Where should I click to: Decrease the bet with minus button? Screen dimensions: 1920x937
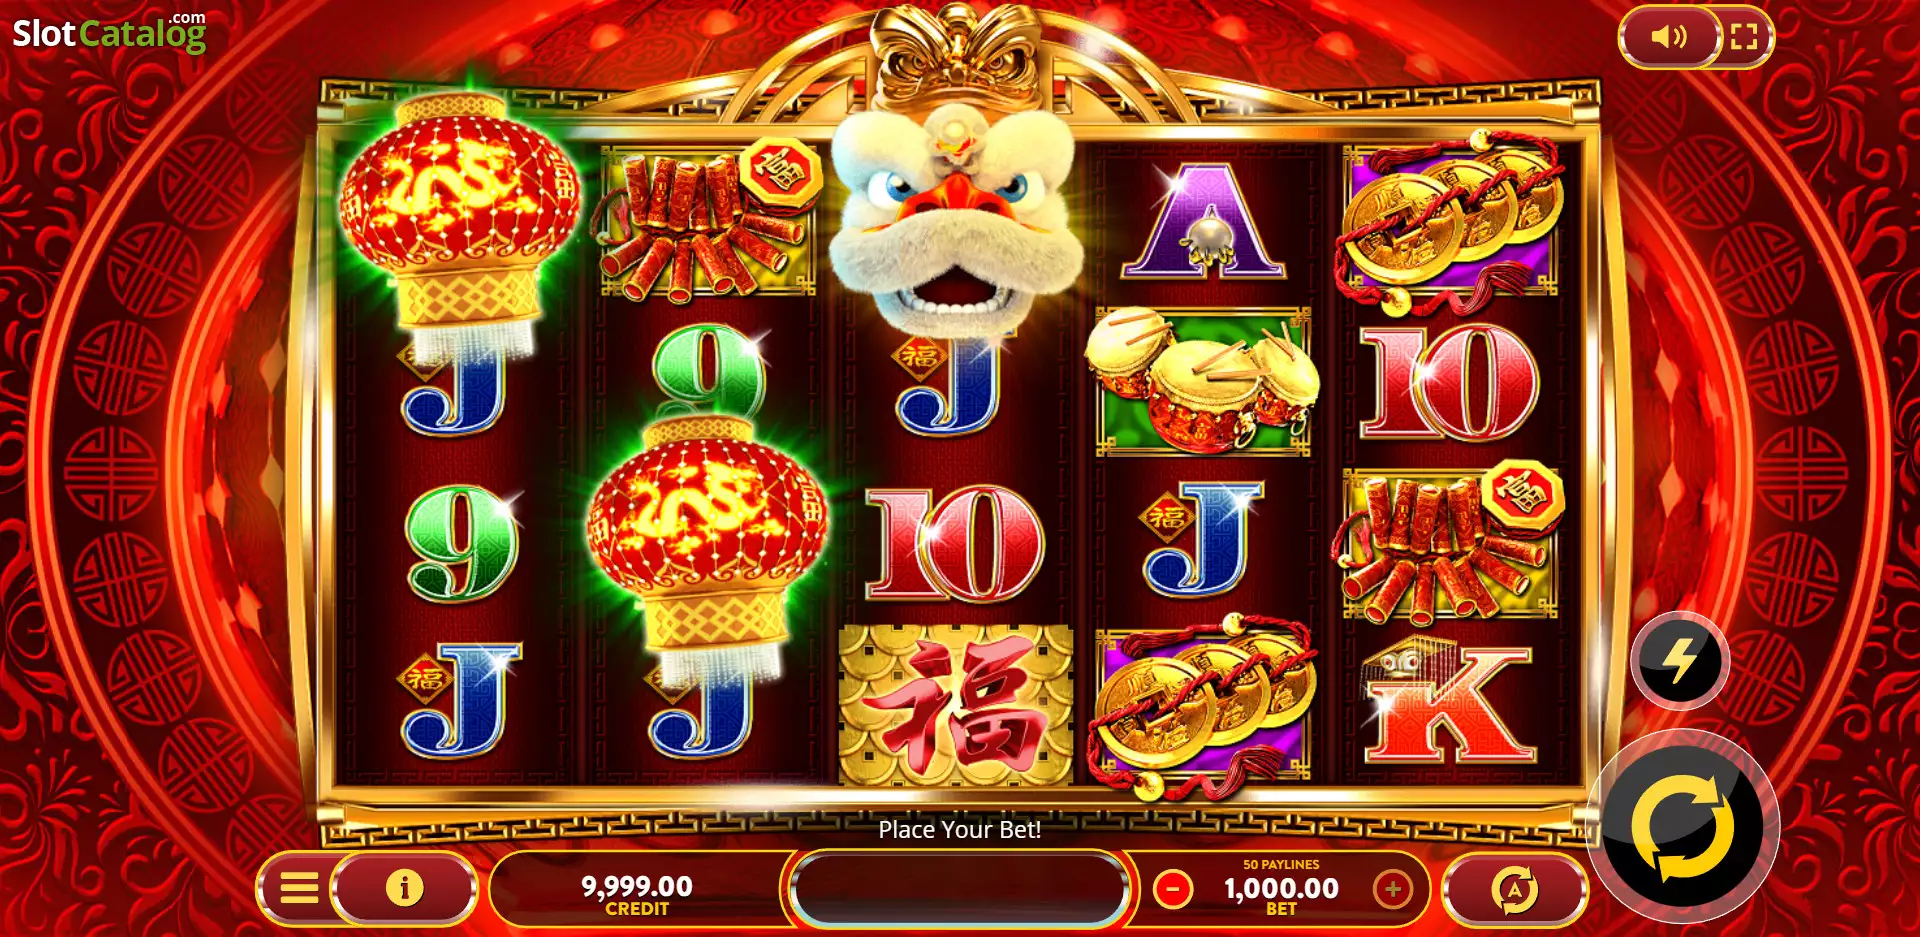click(x=1173, y=888)
